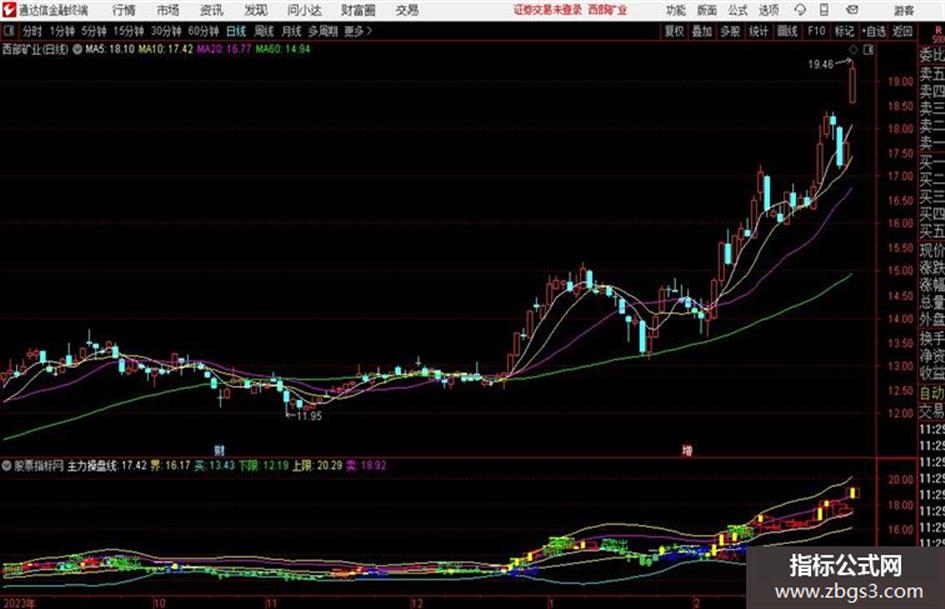Open the 问小达 menu
Viewport: 945px width, 609px height.
pyautogui.click(x=304, y=10)
